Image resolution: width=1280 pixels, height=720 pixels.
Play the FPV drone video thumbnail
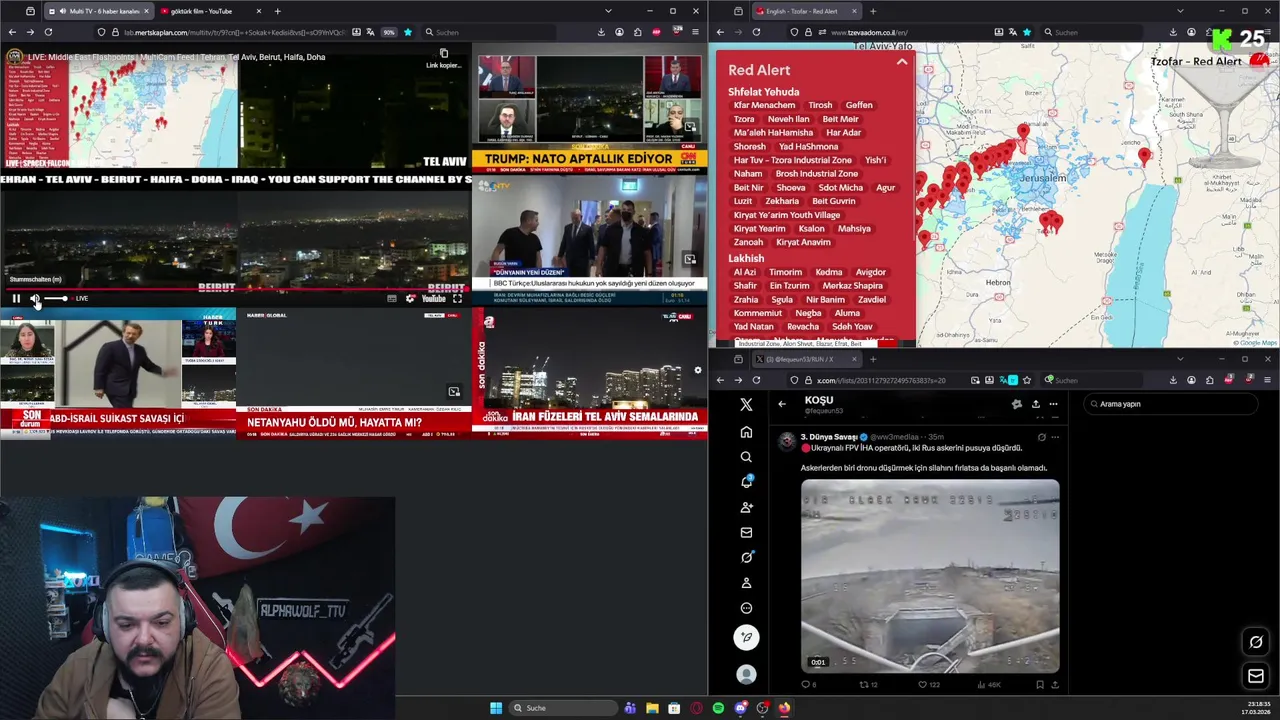point(930,577)
